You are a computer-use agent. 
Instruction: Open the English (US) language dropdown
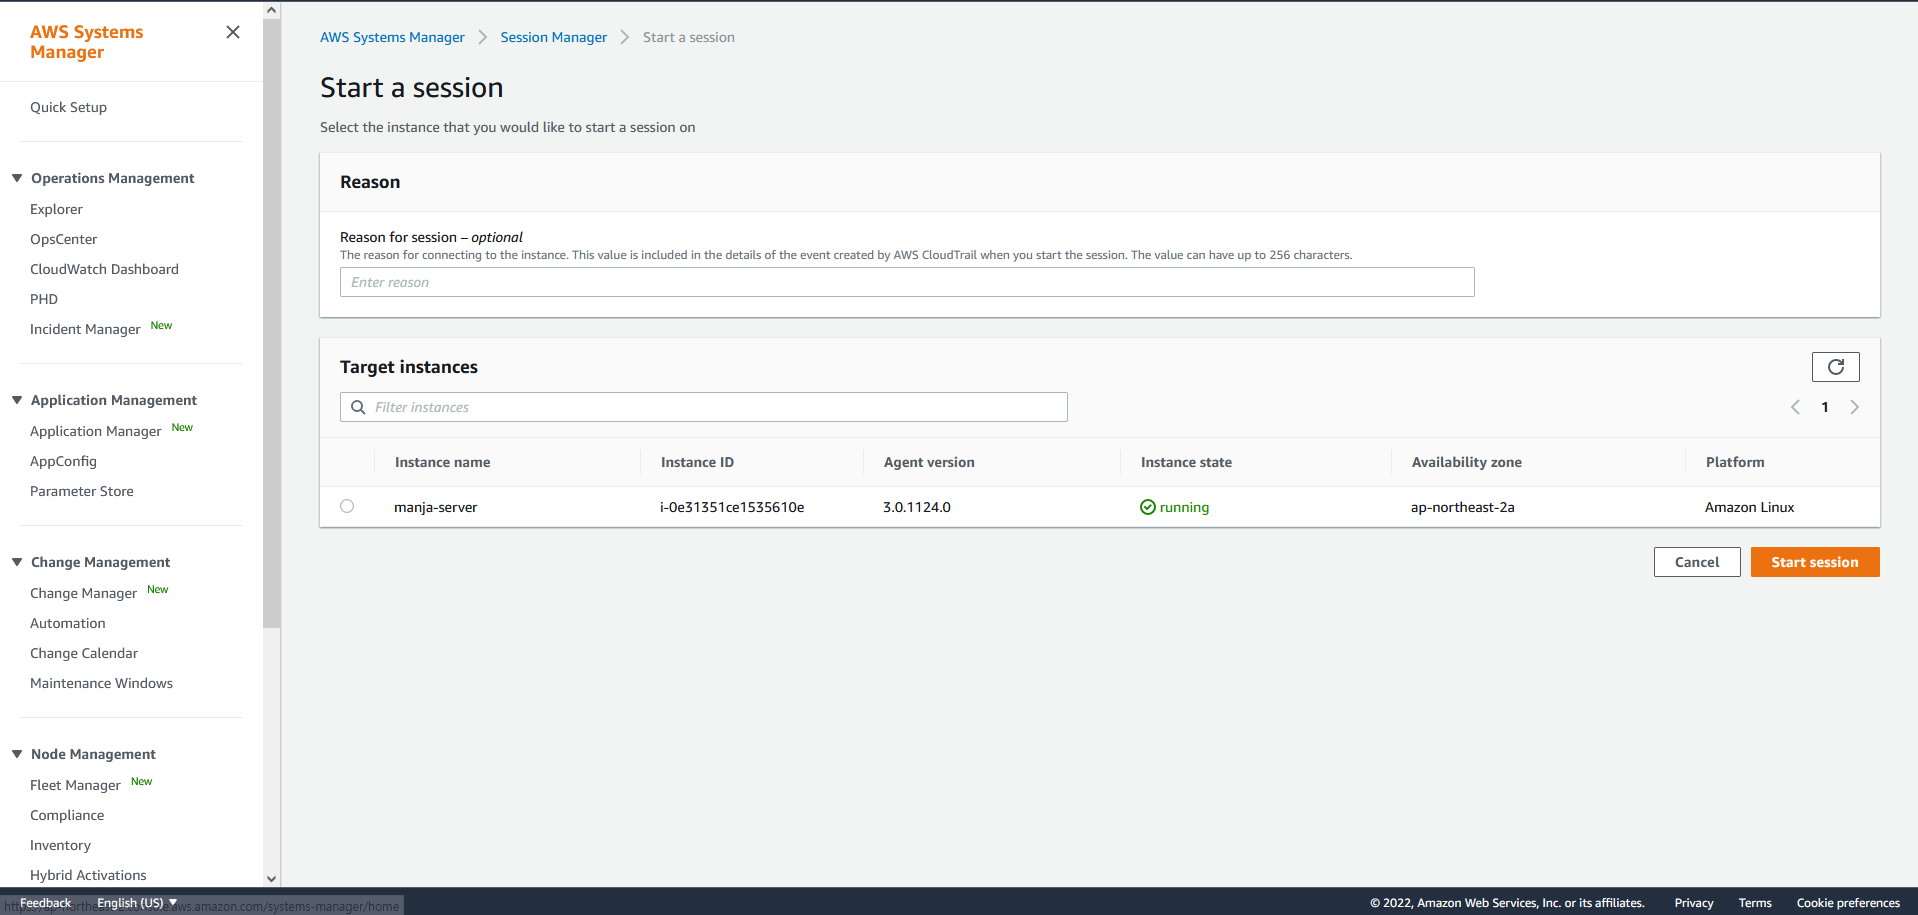(137, 902)
